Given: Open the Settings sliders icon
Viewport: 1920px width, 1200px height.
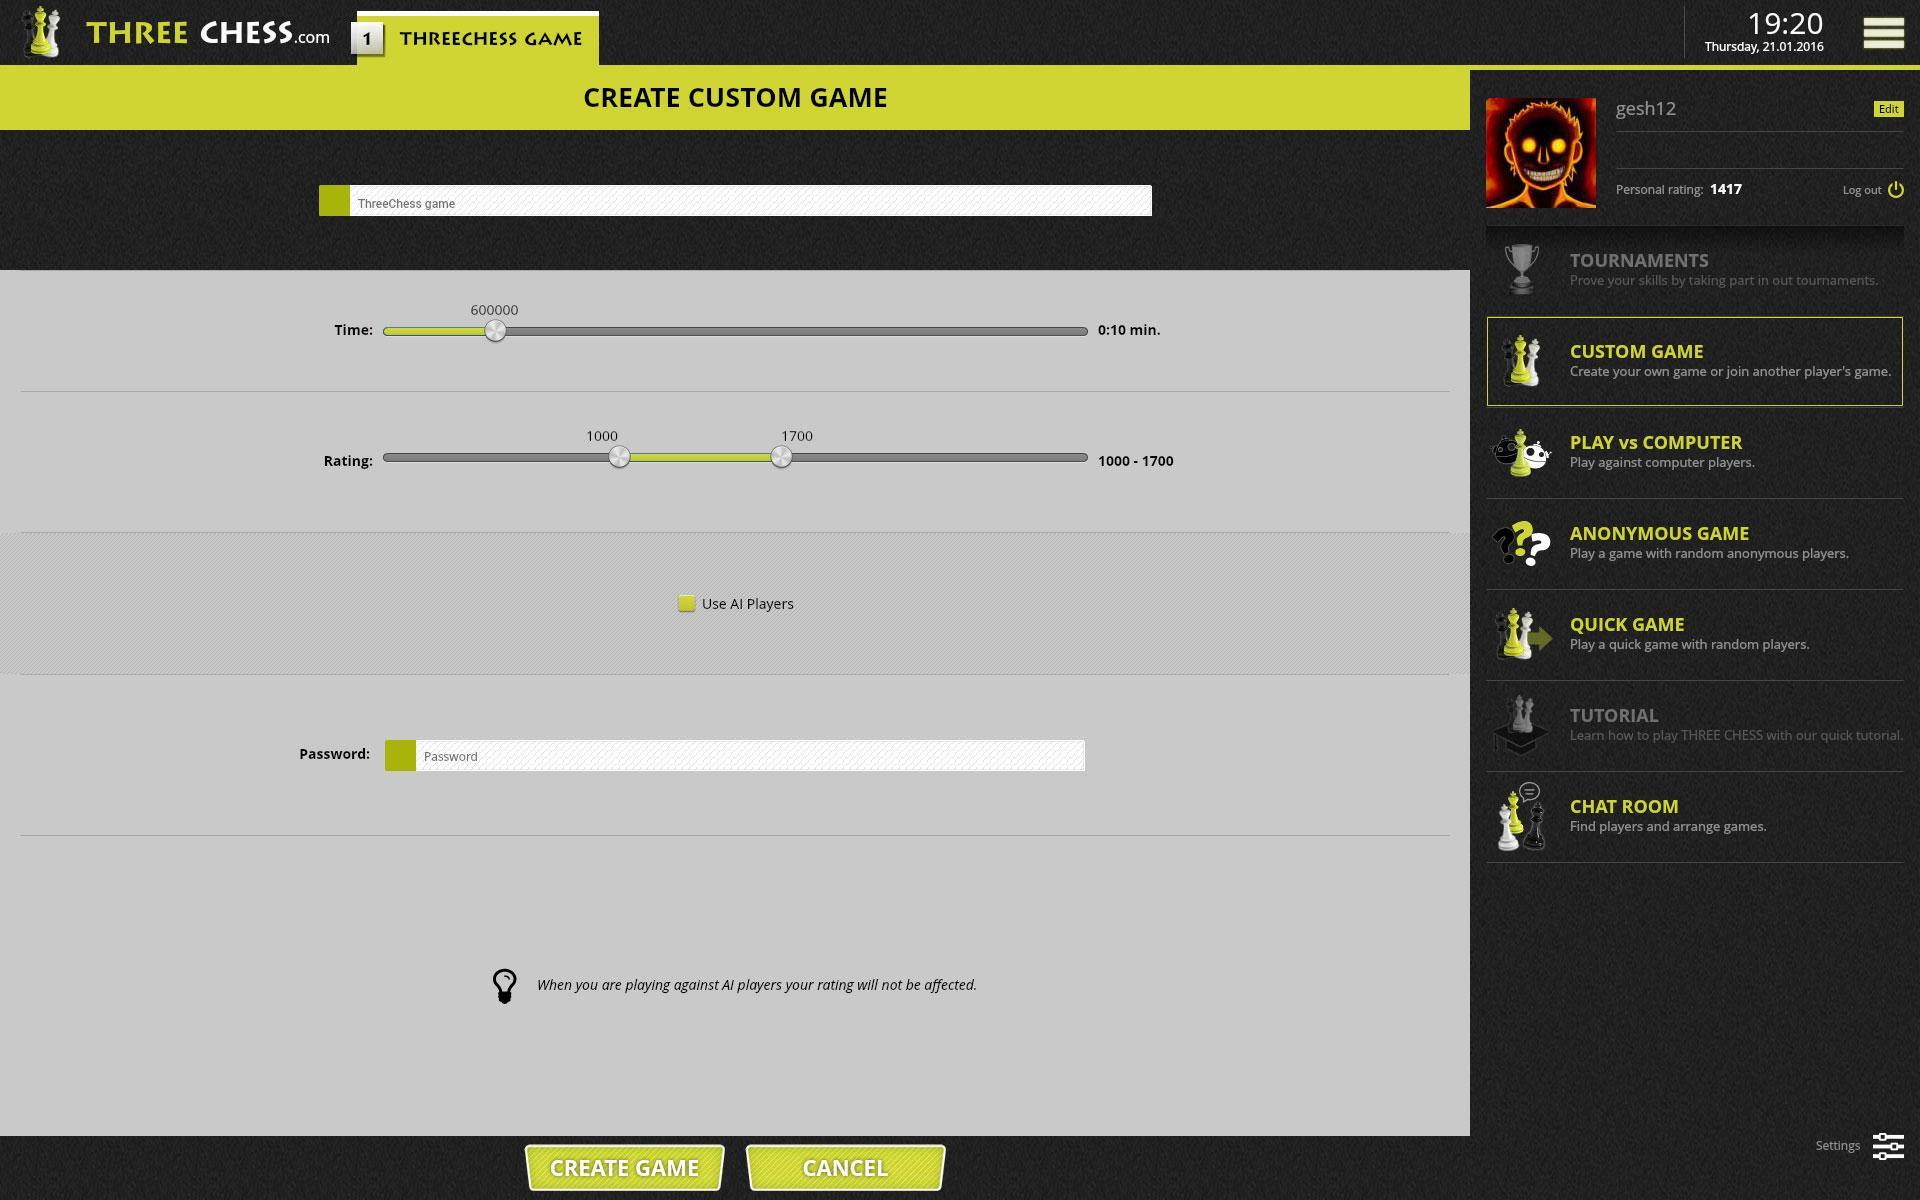Looking at the screenshot, I should point(1888,1146).
